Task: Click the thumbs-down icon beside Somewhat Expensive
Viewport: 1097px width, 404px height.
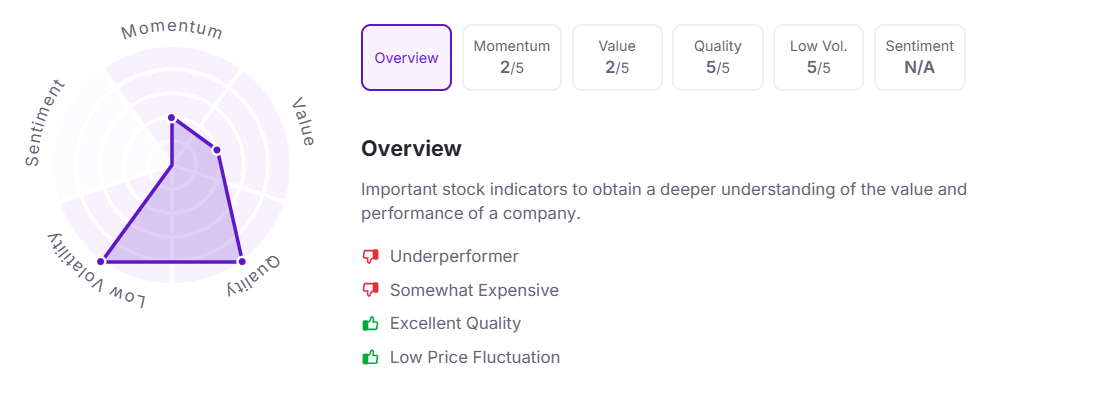Action: pyautogui.click(x=370, y=290)
